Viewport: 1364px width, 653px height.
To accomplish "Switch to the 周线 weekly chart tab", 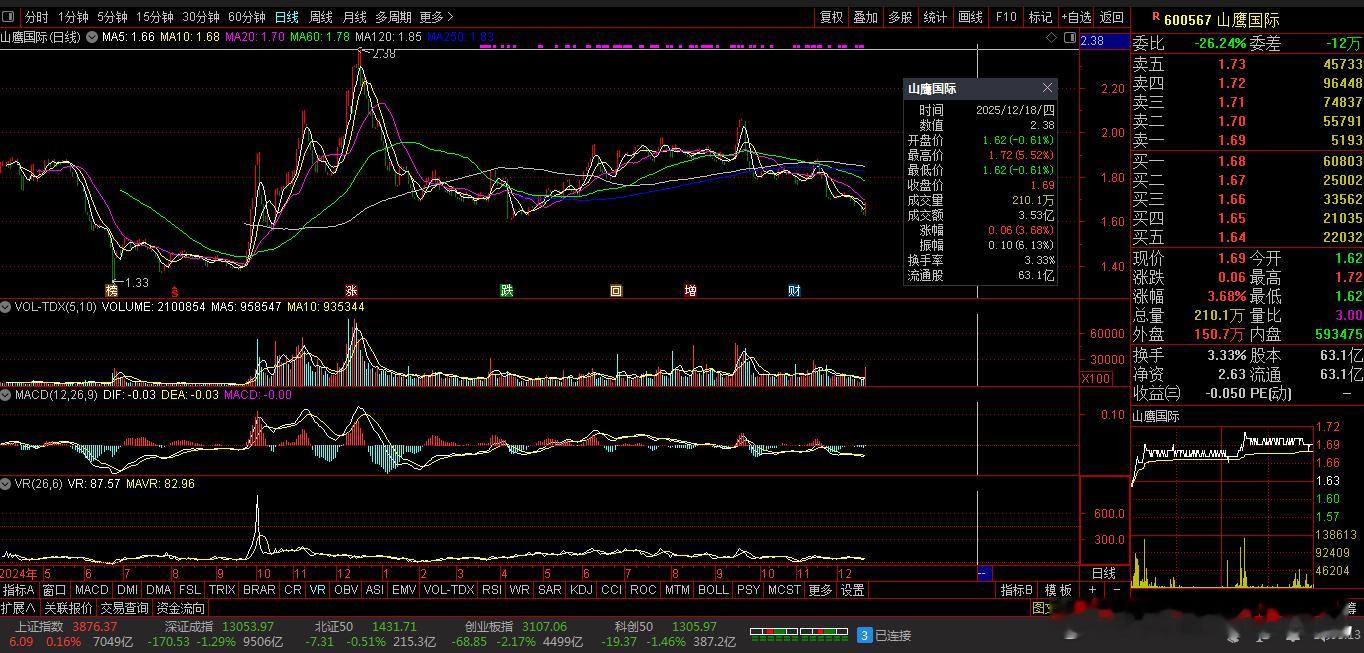I will click(x=320, y=17).
